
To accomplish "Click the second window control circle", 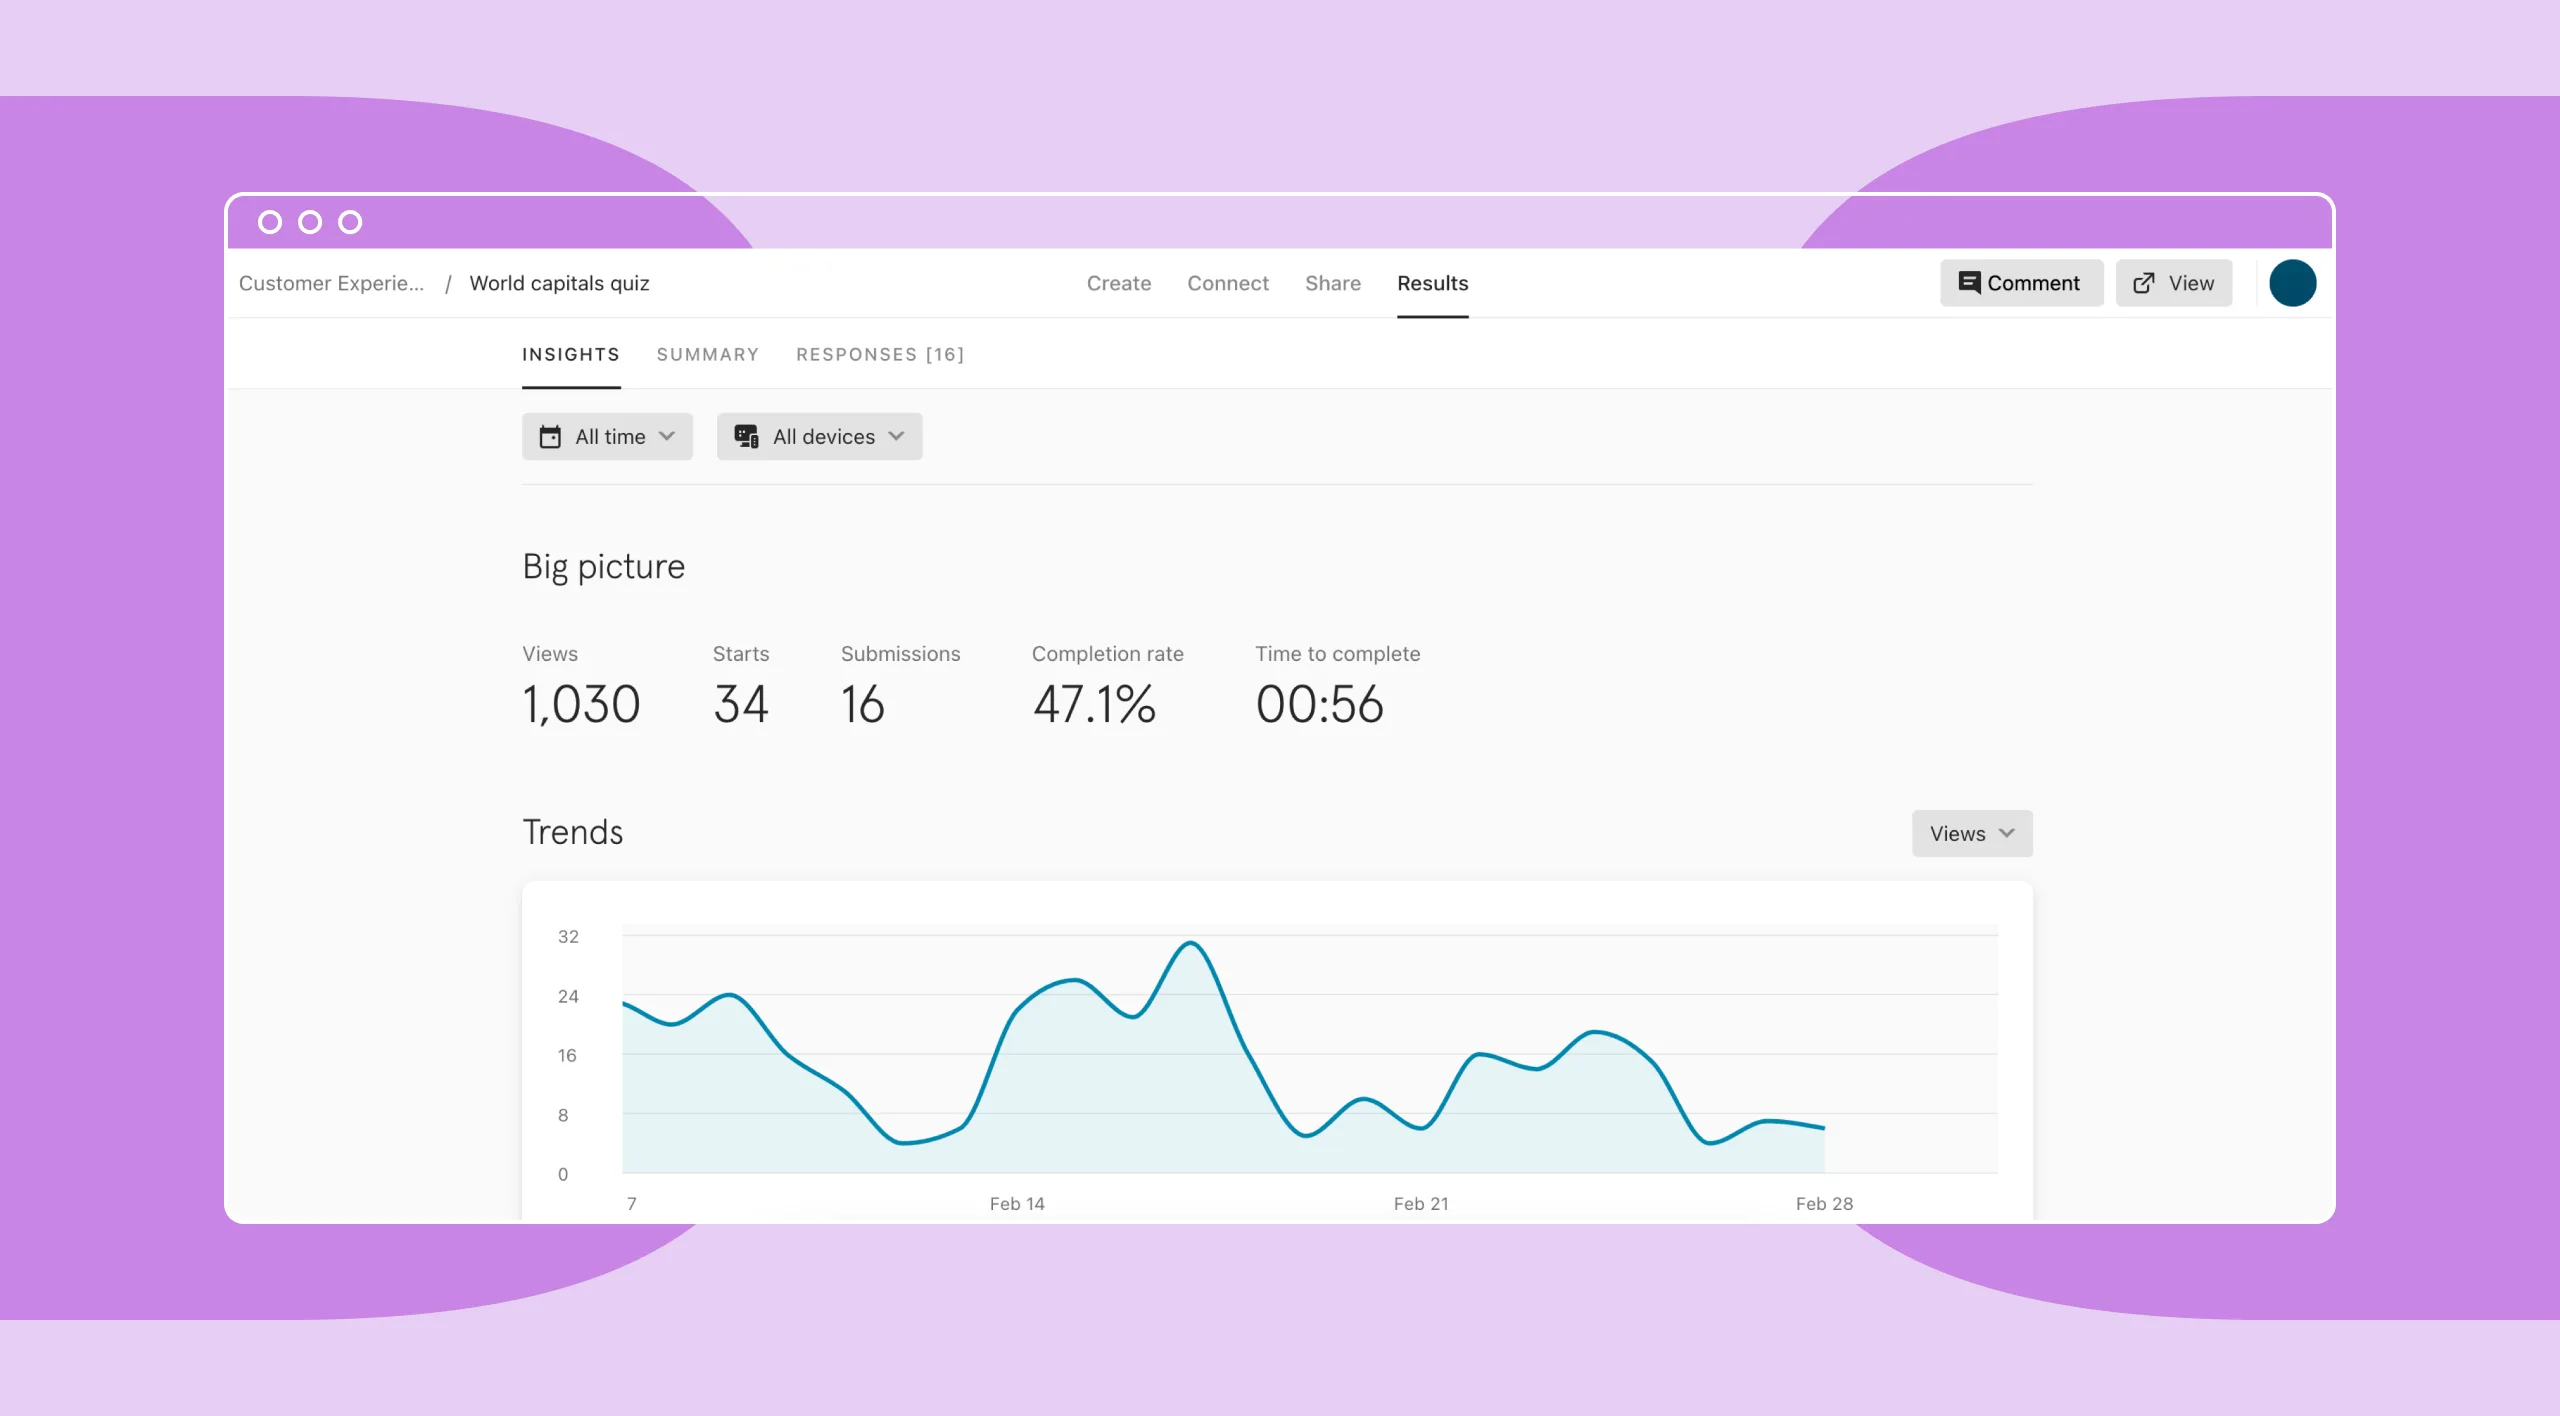I will pos(310,222).
